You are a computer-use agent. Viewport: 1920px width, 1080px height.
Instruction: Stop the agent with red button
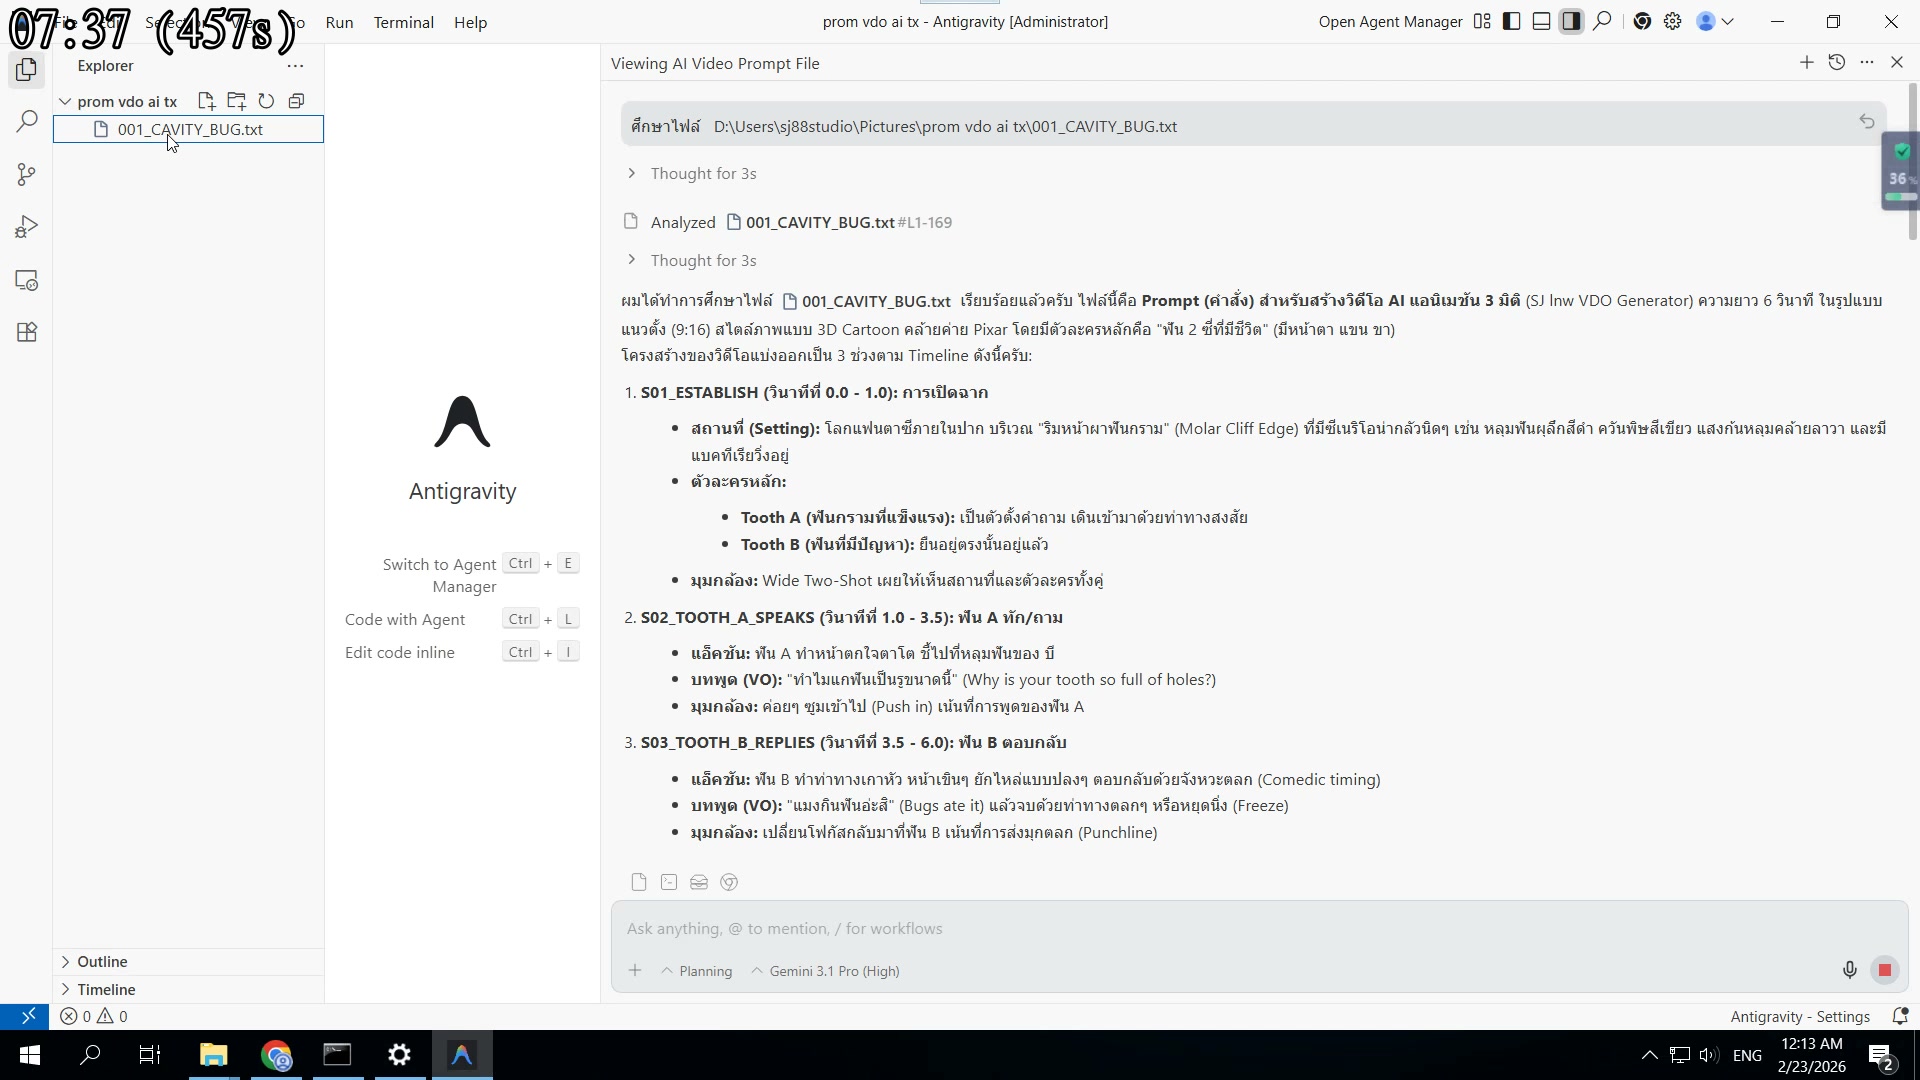pyautogui.click(x=1885, y=970)
